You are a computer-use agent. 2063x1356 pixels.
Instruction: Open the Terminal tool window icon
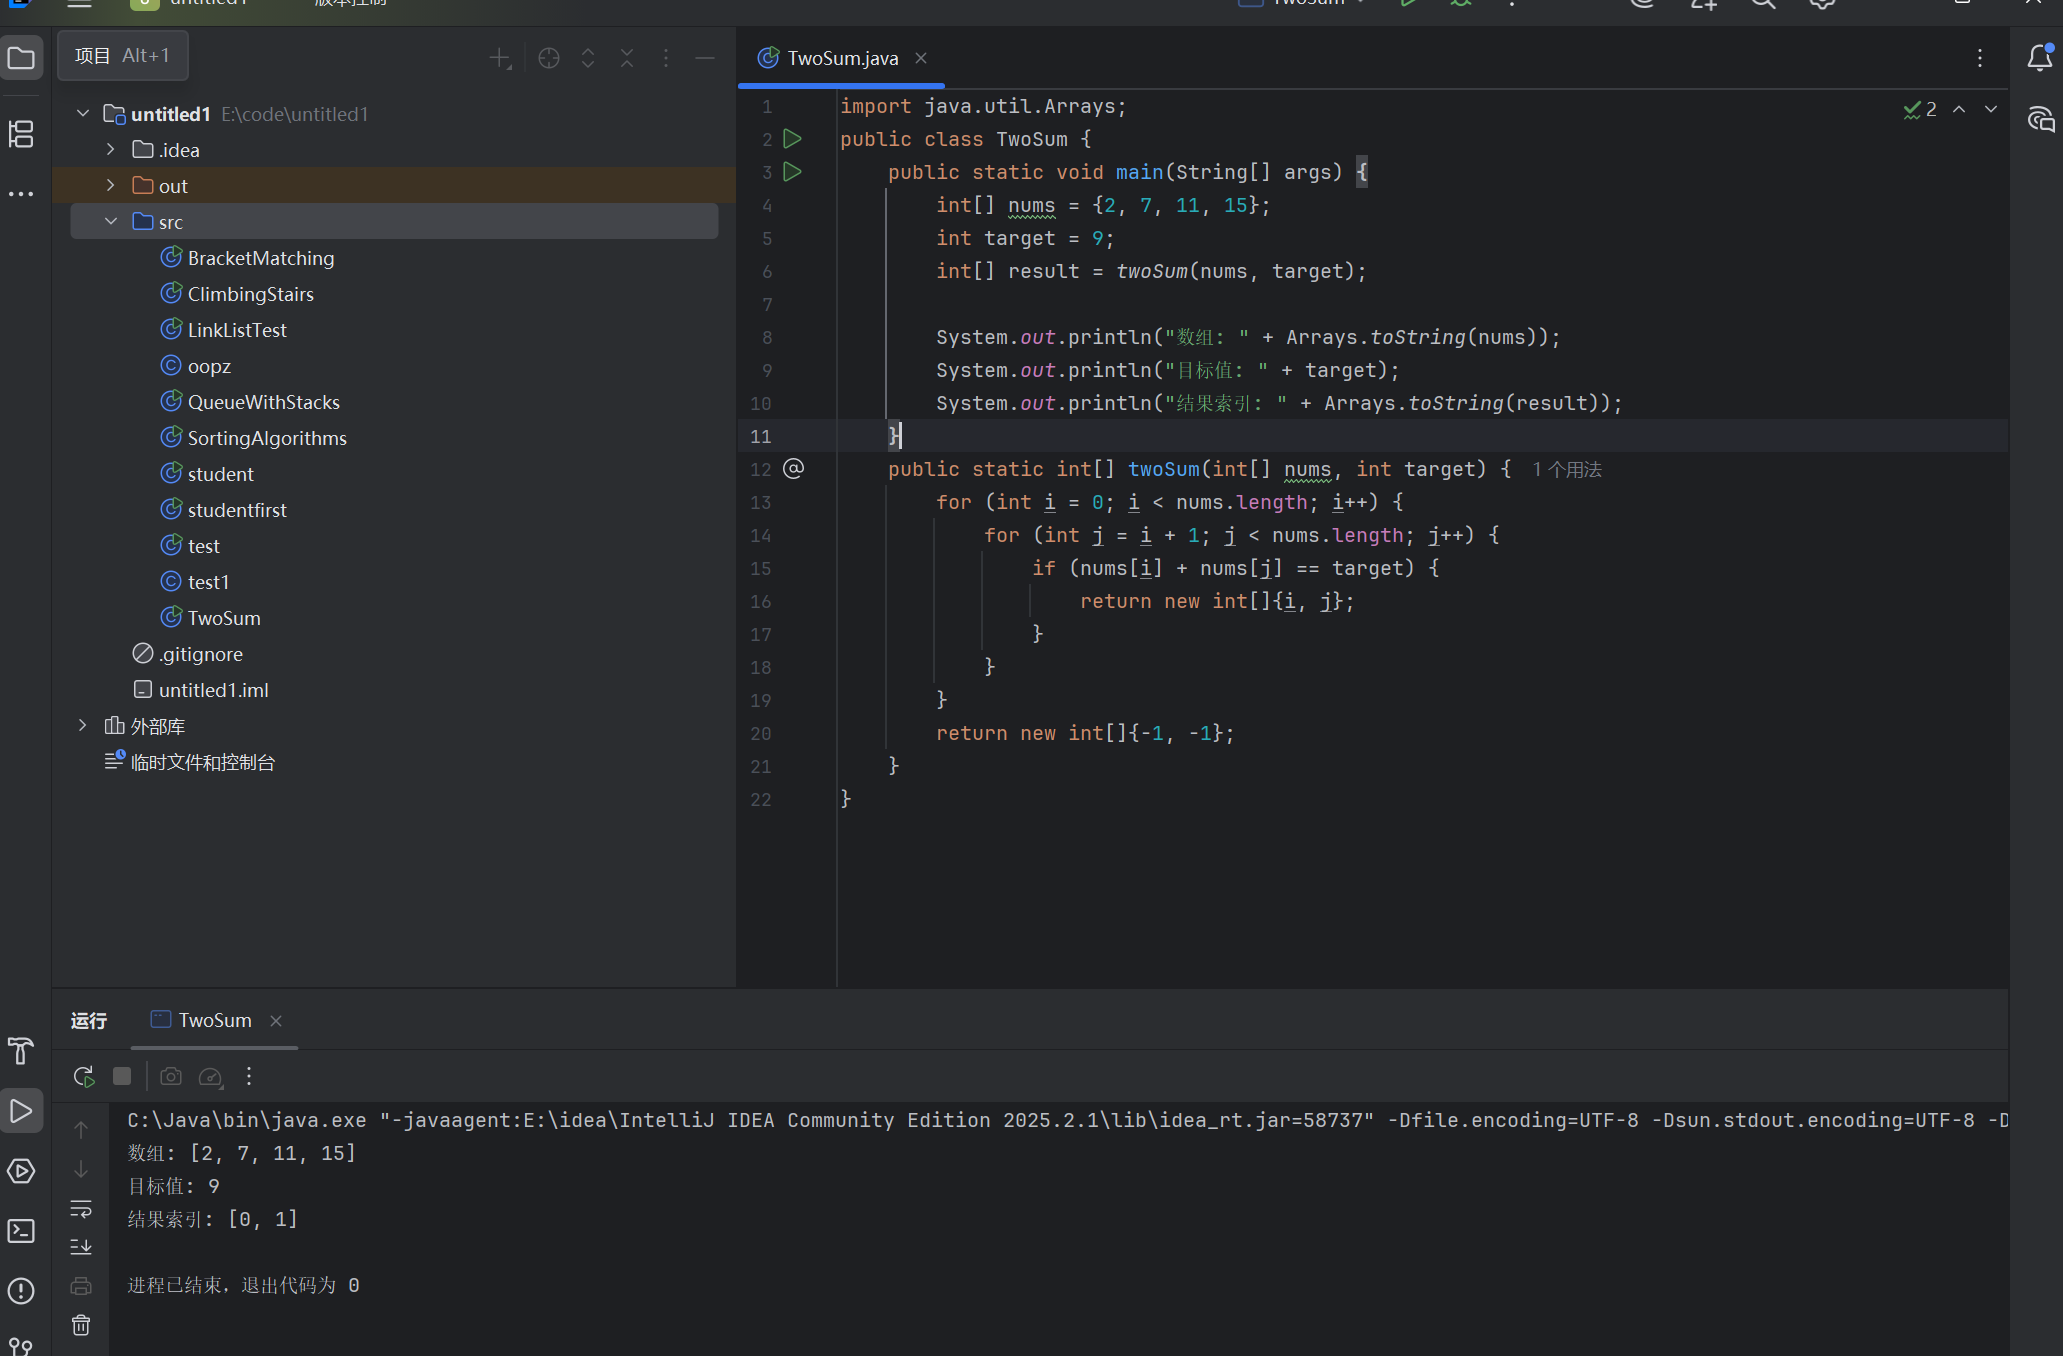click(x=21, y=1231)
